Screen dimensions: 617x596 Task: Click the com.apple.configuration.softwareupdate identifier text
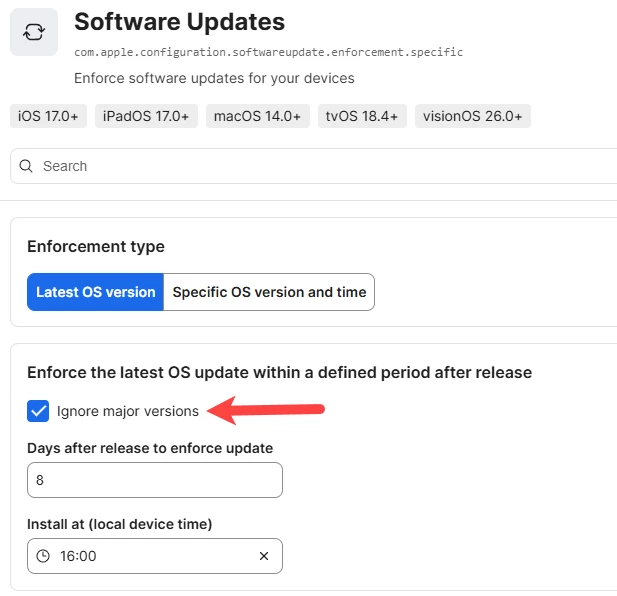click(268, 52)
